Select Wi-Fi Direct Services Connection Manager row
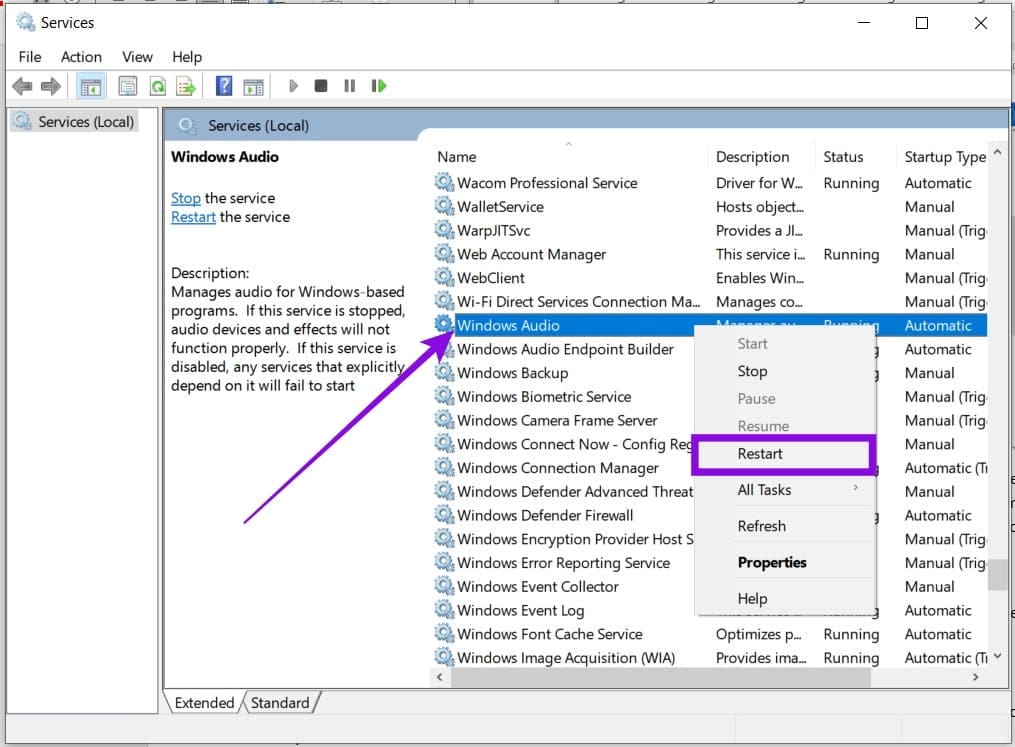 pos(709,301)
